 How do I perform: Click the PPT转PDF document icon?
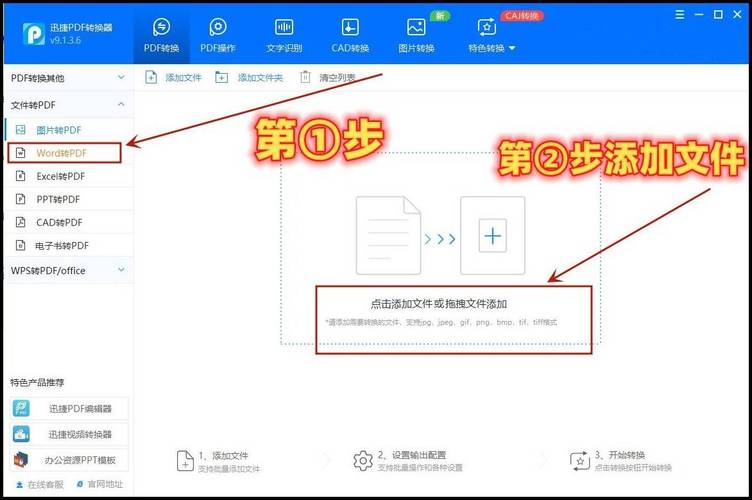pyautogui.click(x=21, y=199)
